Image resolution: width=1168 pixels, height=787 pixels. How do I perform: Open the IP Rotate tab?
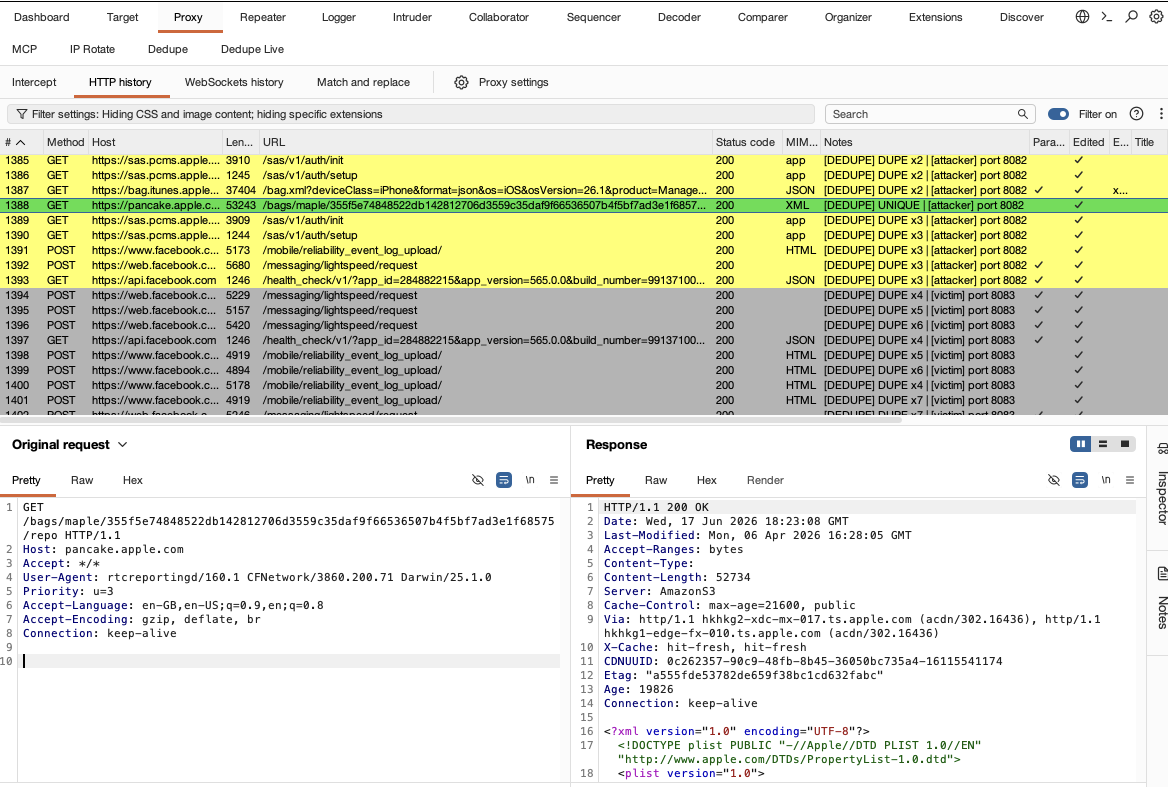click(92, 49)
